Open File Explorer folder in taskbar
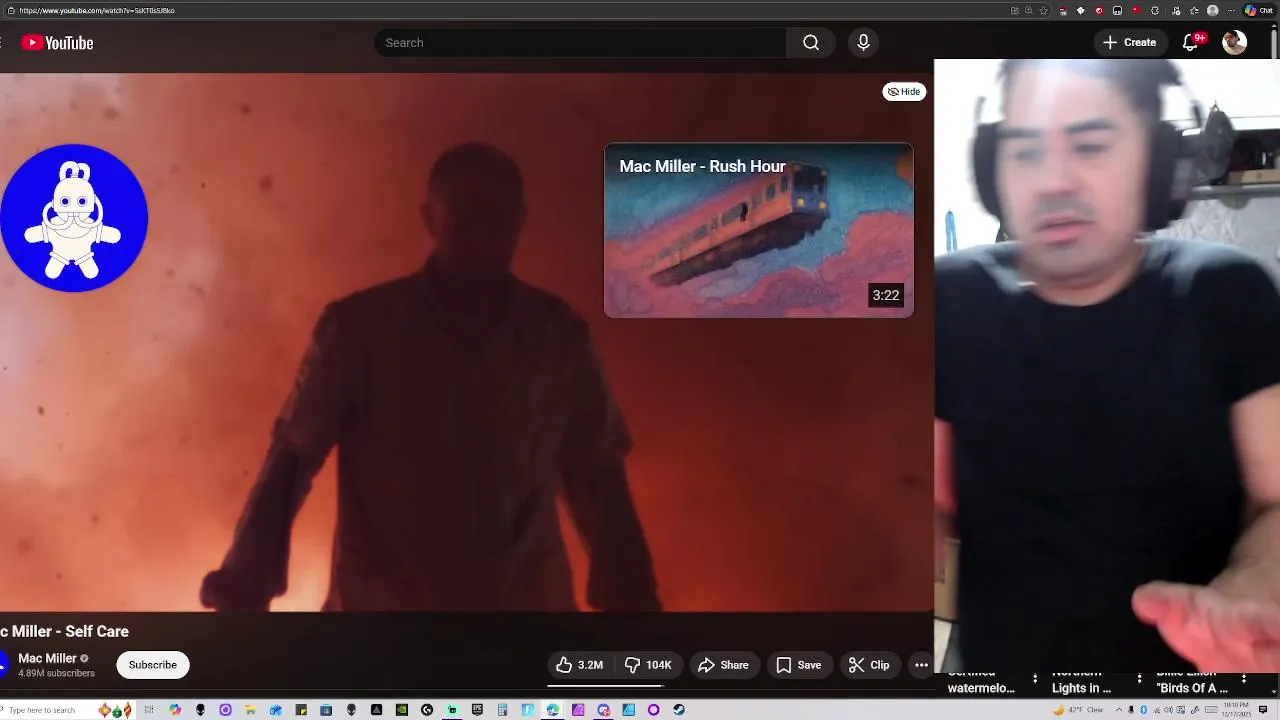Viewport: 1280px width, 720px height. coord(250,710)
